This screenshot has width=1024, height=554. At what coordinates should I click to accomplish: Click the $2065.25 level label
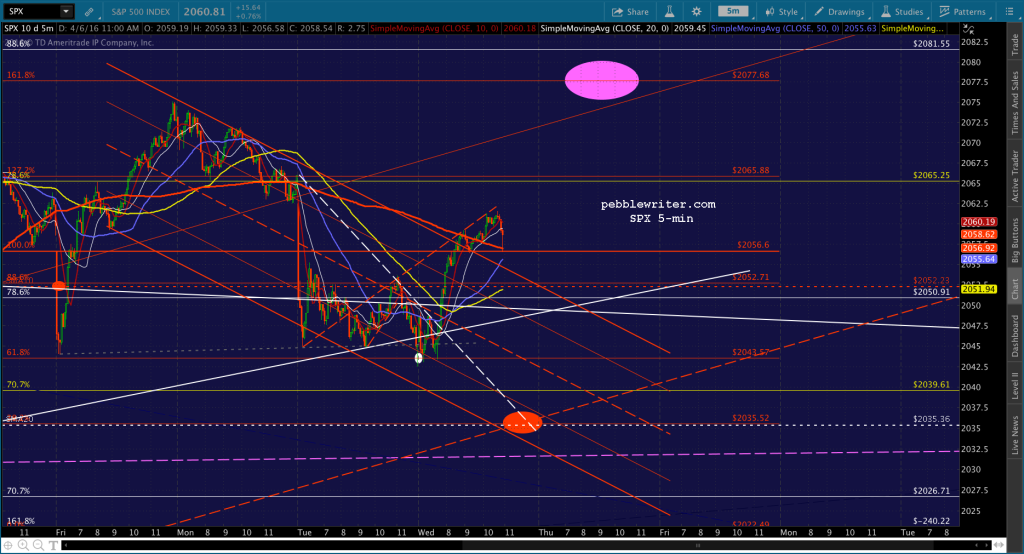(x=931, y=175)
